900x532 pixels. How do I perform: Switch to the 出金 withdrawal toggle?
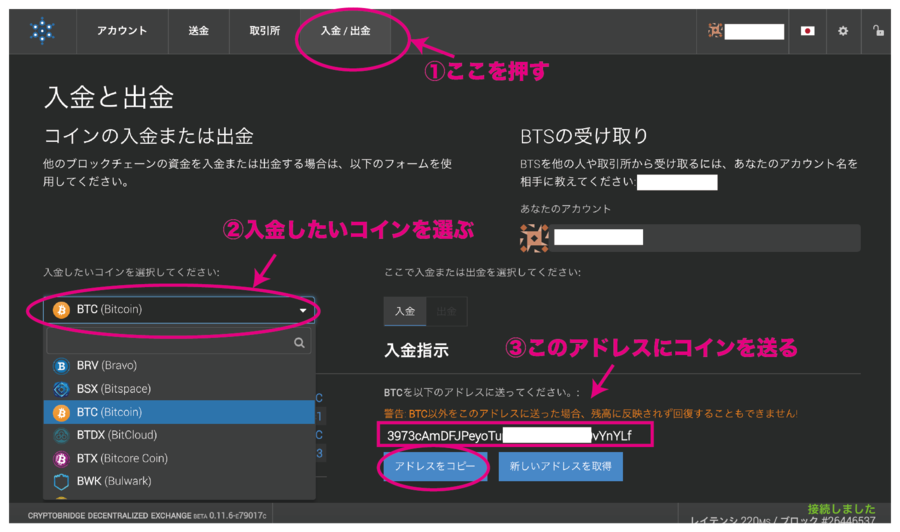(446, 312)
